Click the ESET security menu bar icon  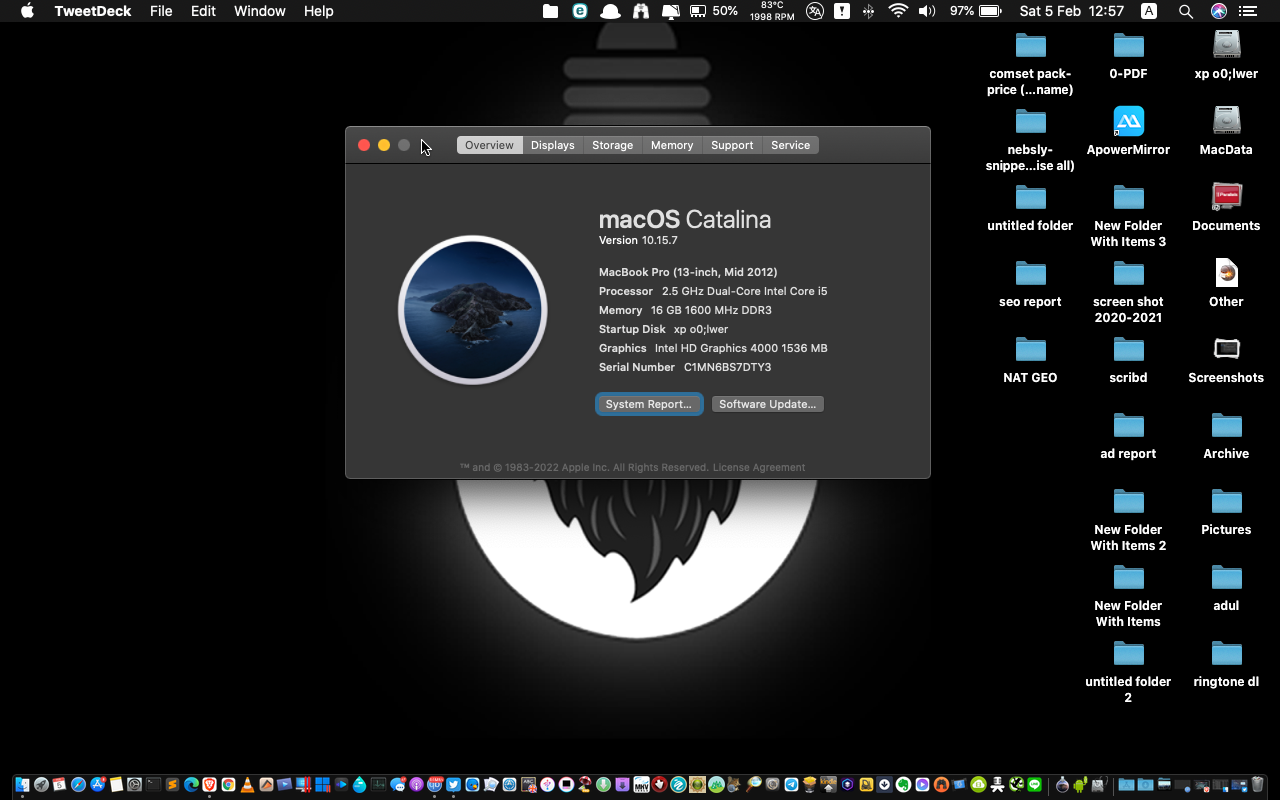coord(580,11)
